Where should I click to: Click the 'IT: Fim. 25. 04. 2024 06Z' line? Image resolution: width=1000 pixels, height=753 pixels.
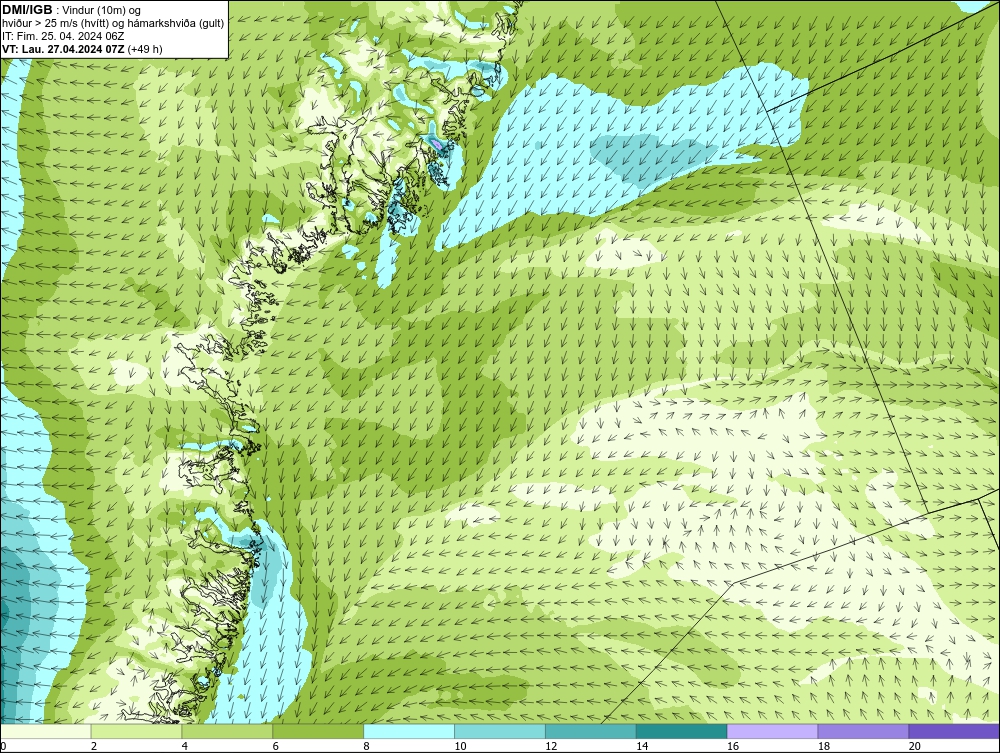pyautogui.click(x=63, y=36)
